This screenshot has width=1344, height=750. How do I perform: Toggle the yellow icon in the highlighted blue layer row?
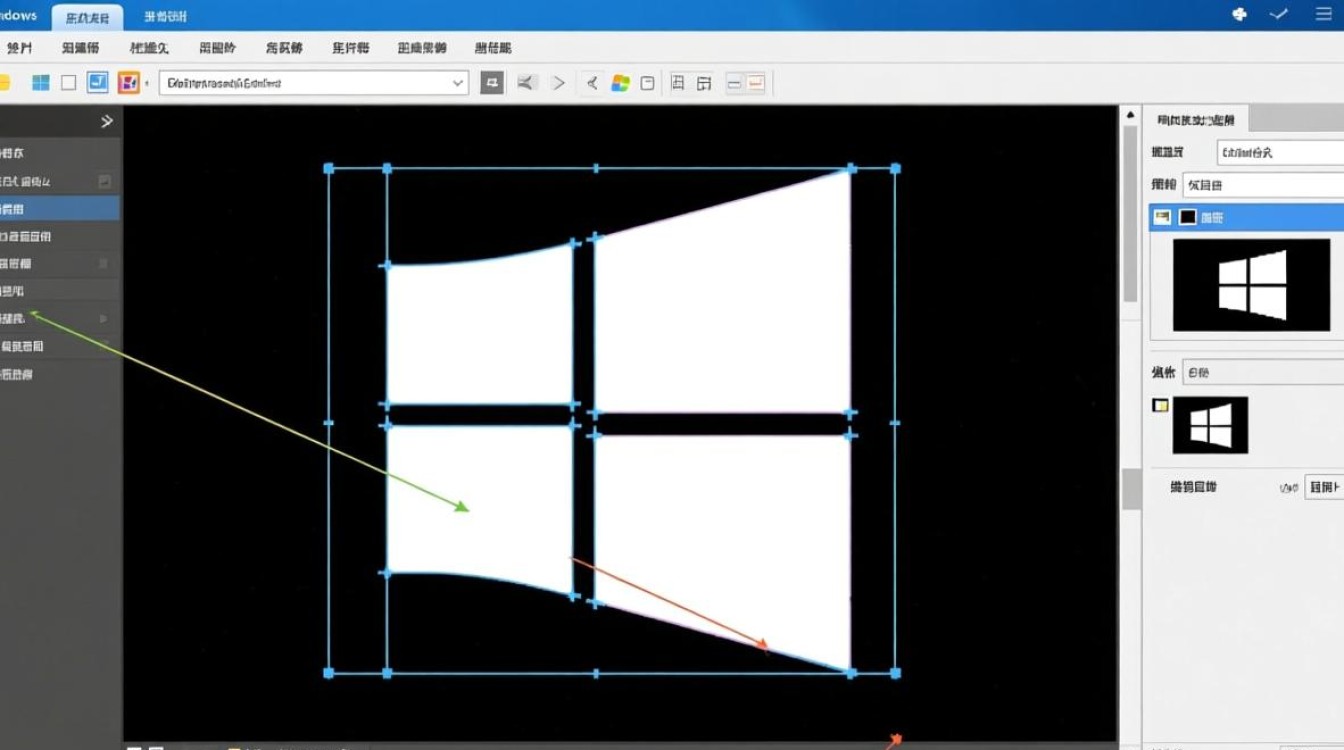click(x=1162, y=217)
